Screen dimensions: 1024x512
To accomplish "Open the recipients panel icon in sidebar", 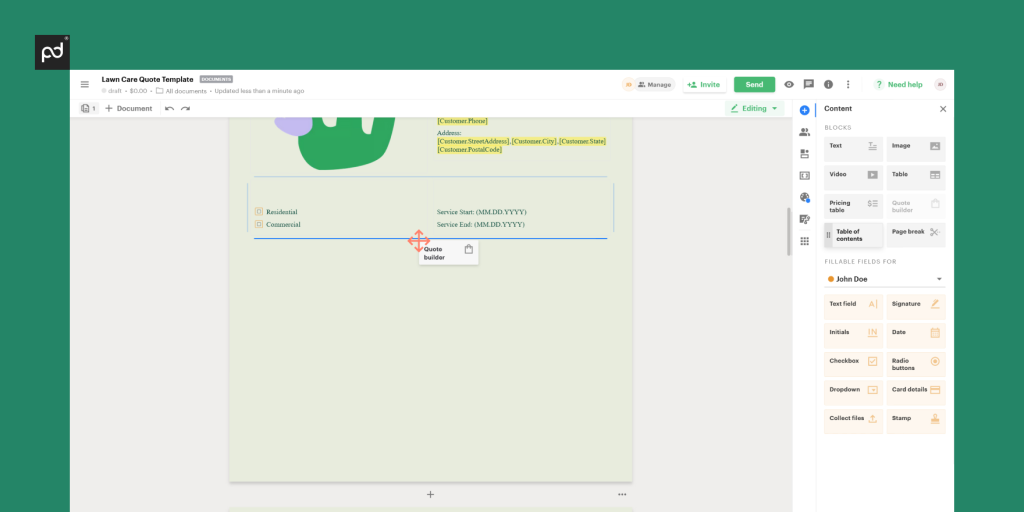I will pyautogui.click(x=805, y=132).
